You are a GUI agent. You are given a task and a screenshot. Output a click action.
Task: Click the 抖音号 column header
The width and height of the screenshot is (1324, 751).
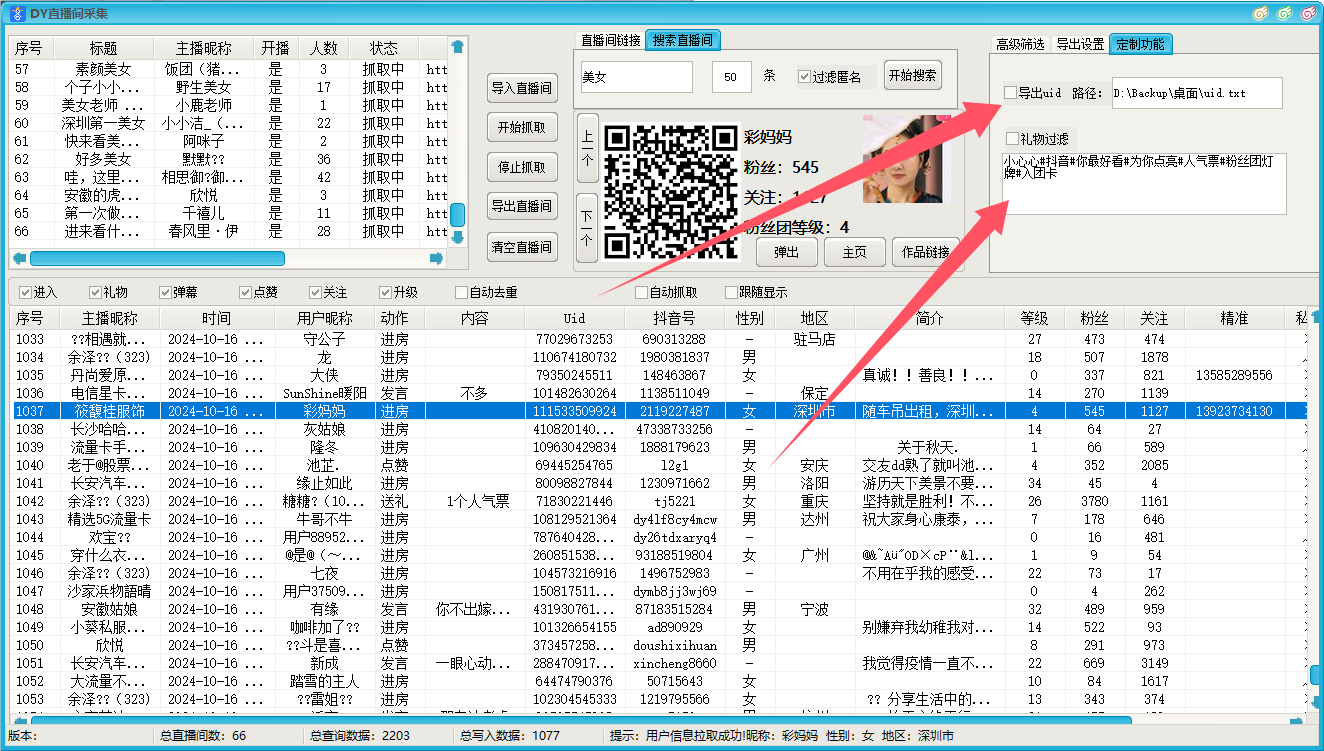(675, 318)
